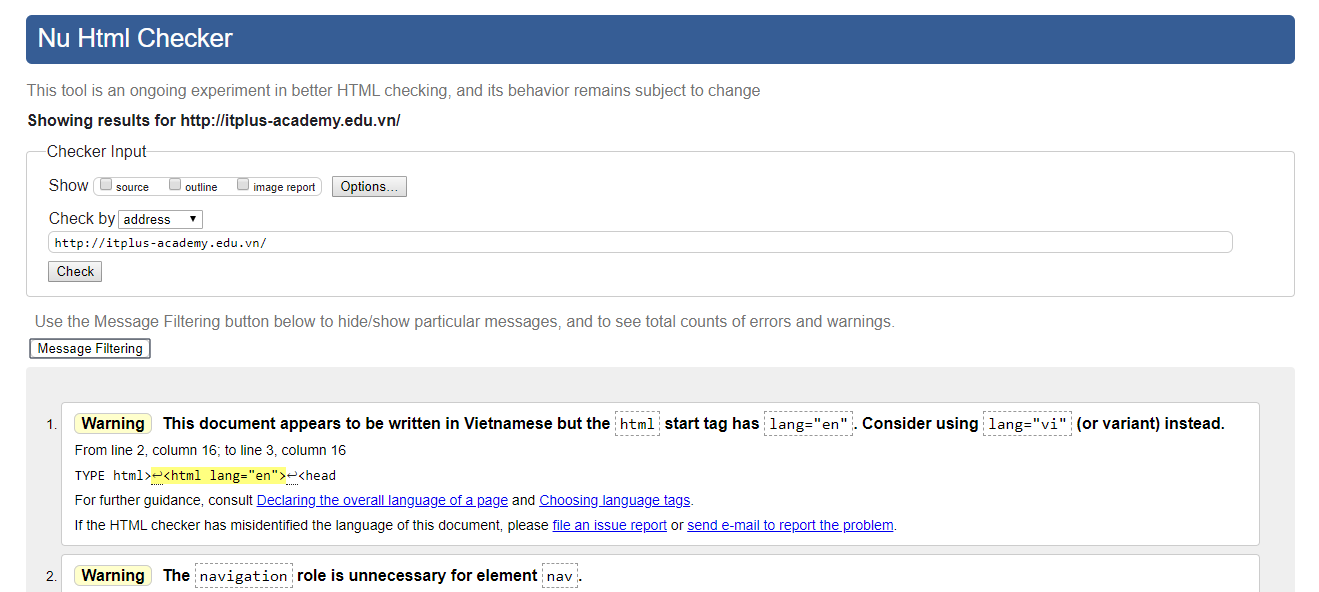The width and height of the screenshot is (1319, 592).
Task: Click the Options... button
Action: click(x=369, y=187)
